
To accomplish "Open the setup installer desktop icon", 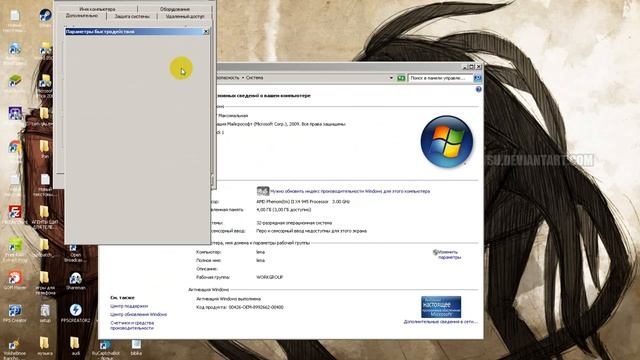I will [x=45, y=310].
